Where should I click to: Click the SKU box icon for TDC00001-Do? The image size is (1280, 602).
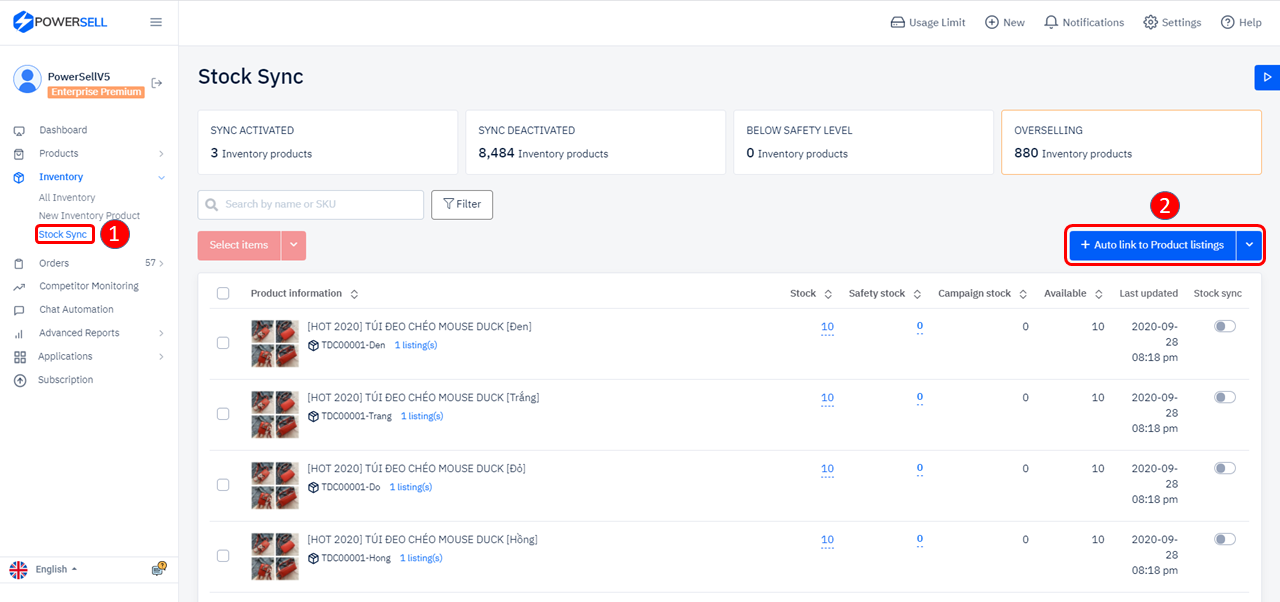(x=313, y=487)
